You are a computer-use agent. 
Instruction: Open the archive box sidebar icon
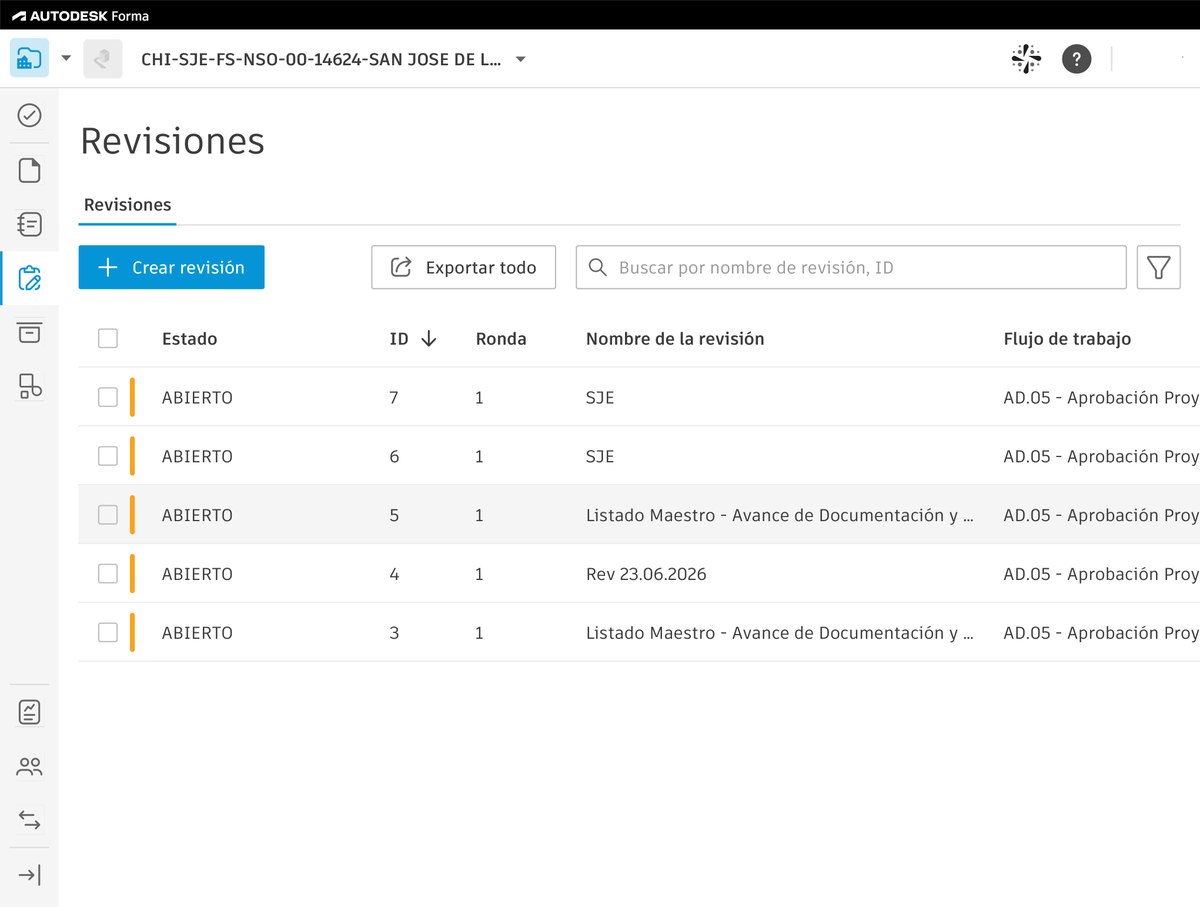pos(30,332)
